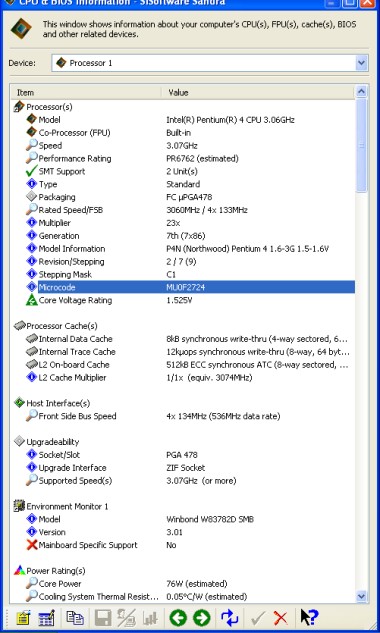
Task: Click the yellow clipboard Options toolbar icon
Action: (23, 618)
